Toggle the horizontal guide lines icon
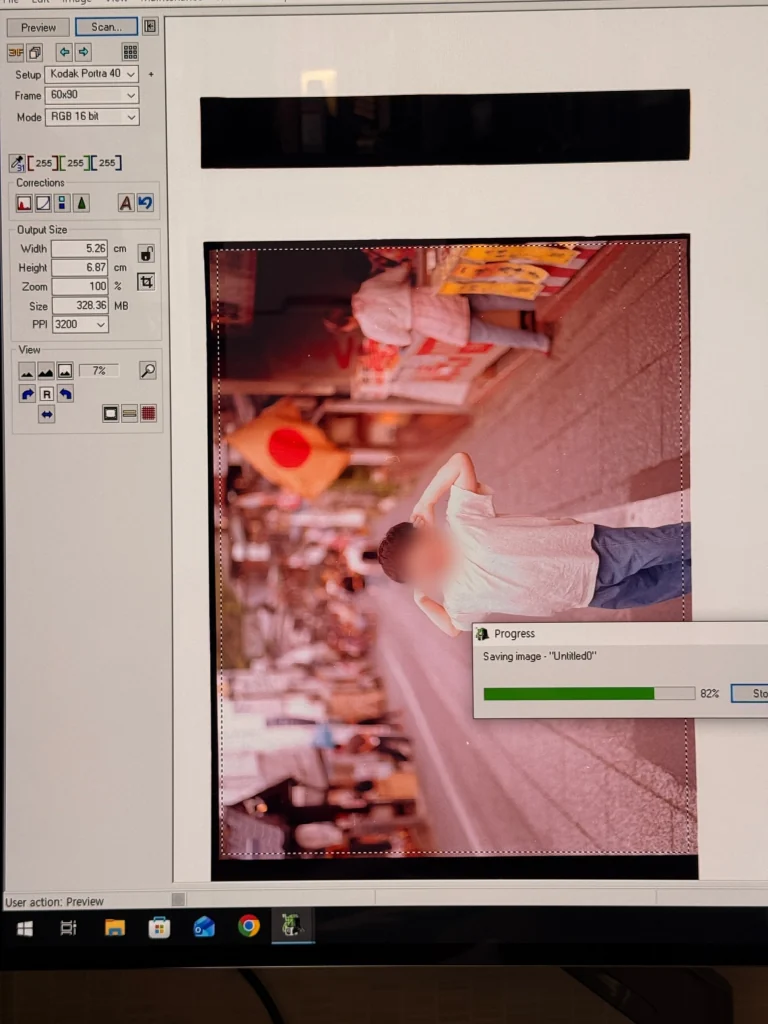Viewport: 768px width, 1024px height. tap(129, 413)
